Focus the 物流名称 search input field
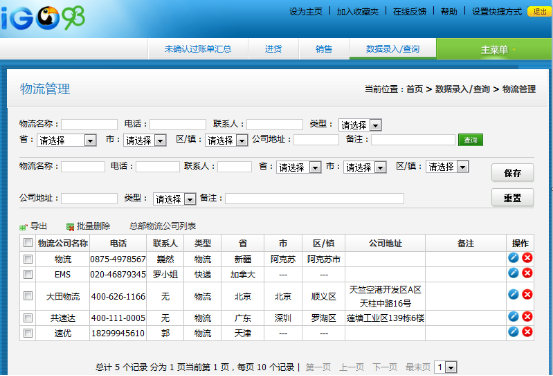The height and width of the screenshot is (376, 553). coord(90,124)
